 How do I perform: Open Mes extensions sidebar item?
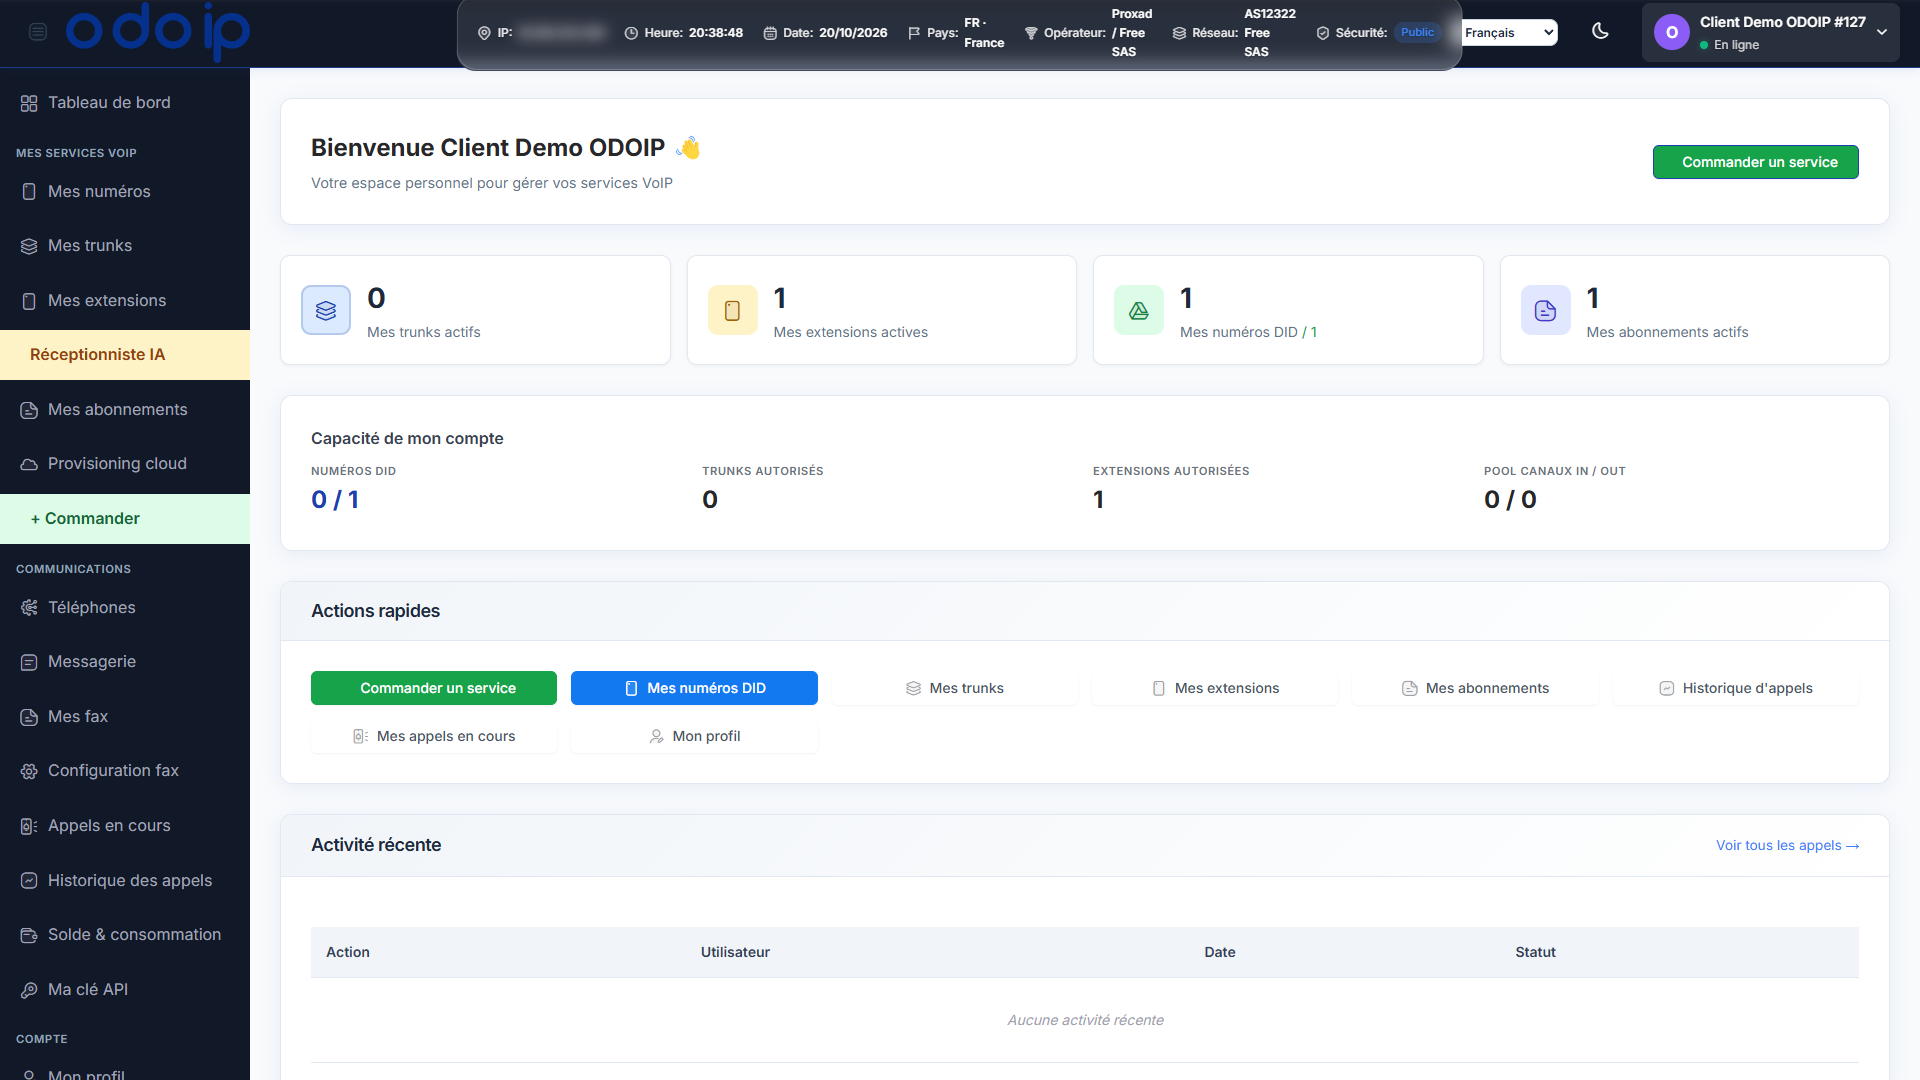coord(125,300)
